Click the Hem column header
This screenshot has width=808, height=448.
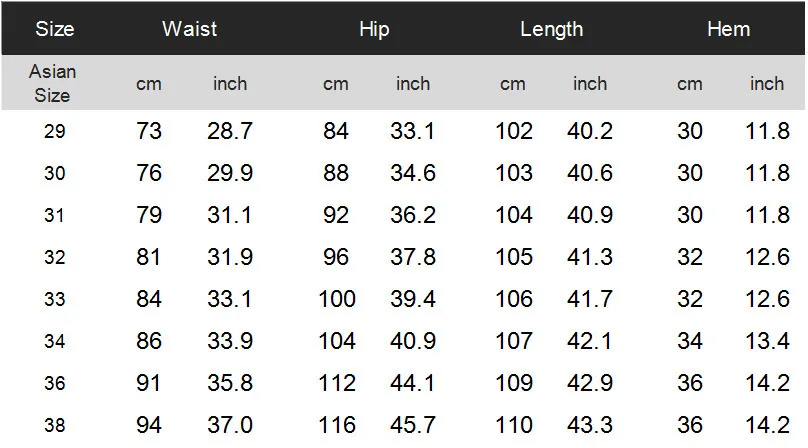tap(728, 29)
